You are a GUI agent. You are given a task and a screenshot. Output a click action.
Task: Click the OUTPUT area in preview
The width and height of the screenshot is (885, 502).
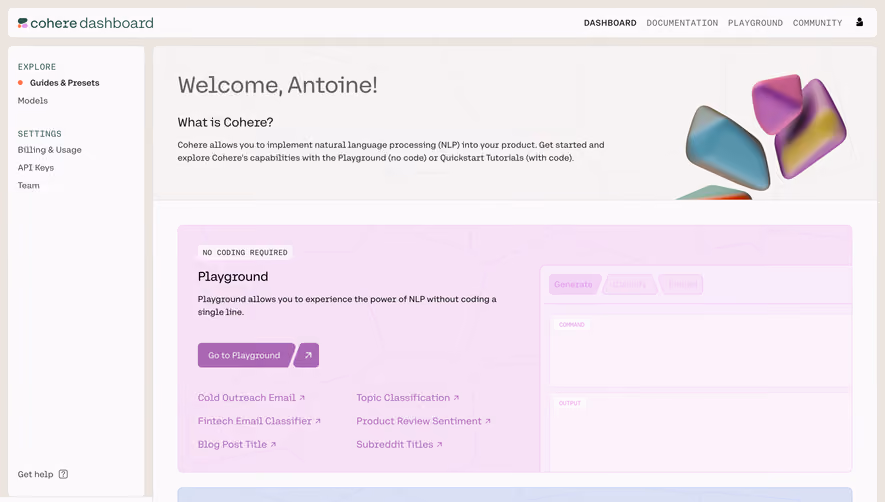700,432
